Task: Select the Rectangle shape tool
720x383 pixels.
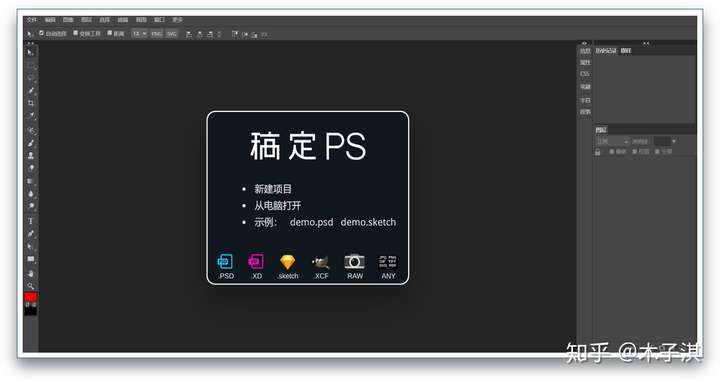Action: [31, 259]
